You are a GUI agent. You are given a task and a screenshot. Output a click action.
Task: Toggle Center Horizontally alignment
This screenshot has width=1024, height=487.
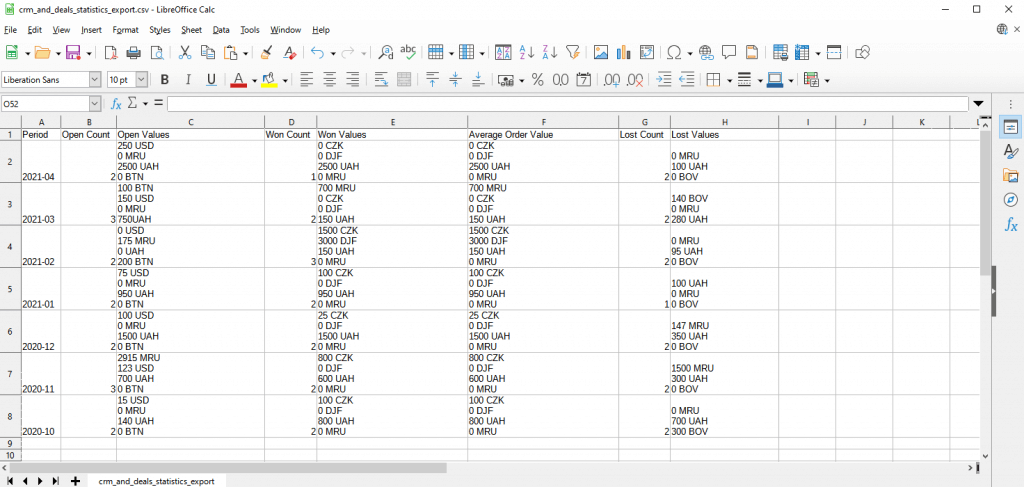pos(330,80)
